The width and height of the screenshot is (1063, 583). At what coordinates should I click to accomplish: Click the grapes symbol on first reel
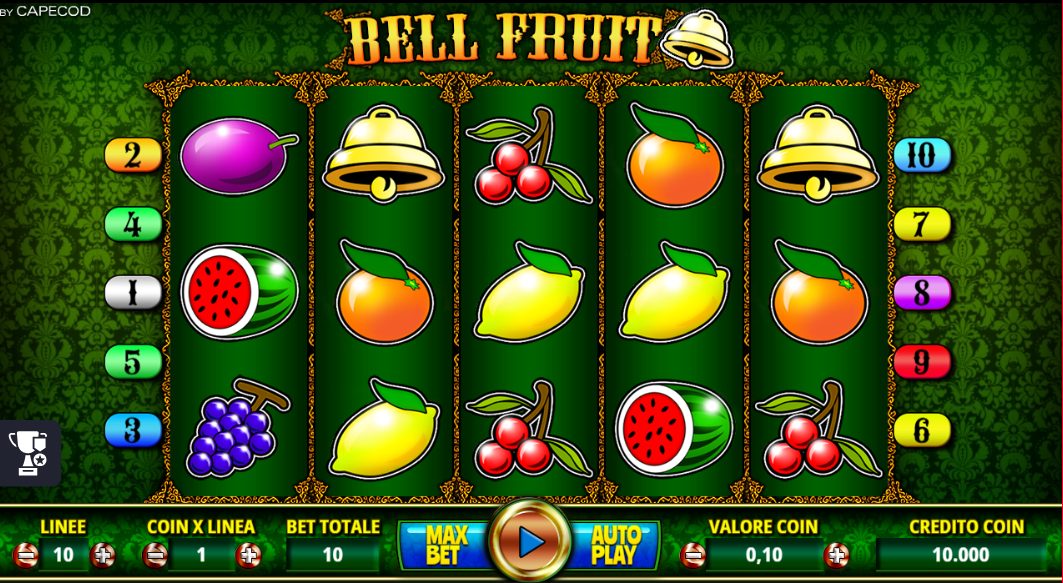237,428
